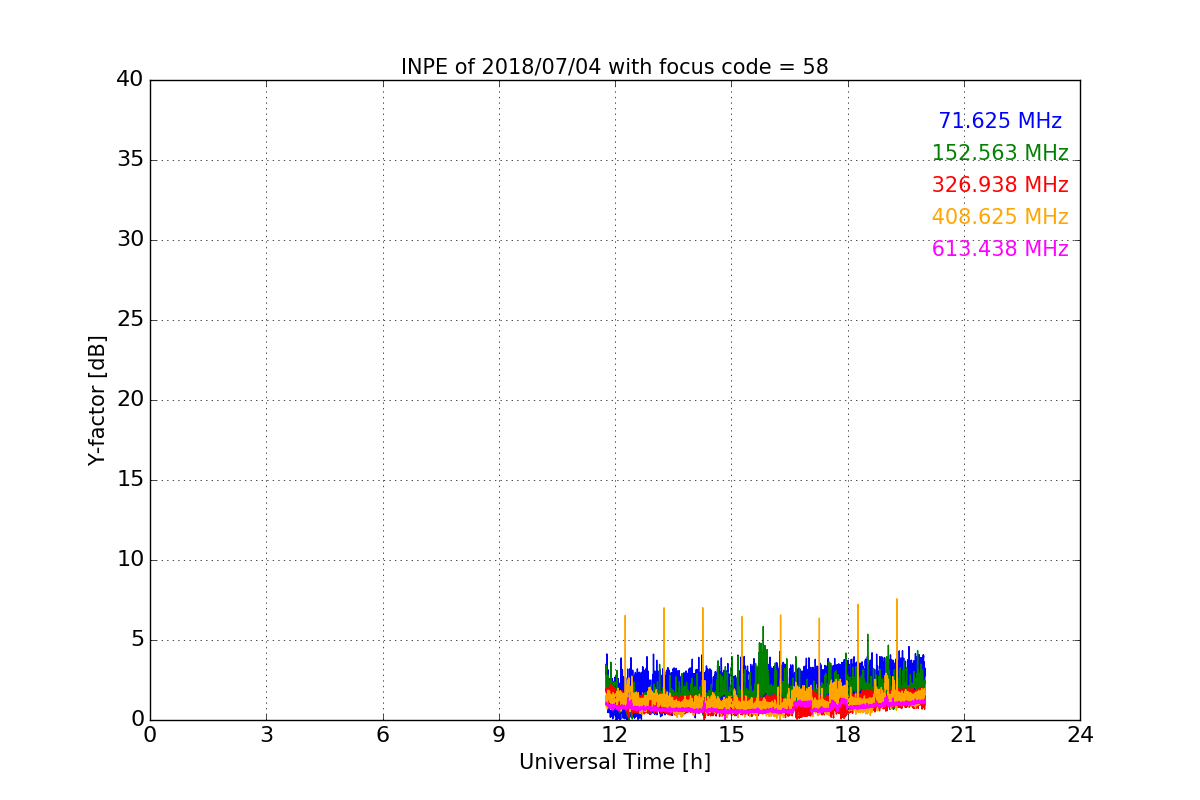The image size is (1200, 800).
Task: Select the red 326.938 MHz legend label
Action: [1000, 185]
